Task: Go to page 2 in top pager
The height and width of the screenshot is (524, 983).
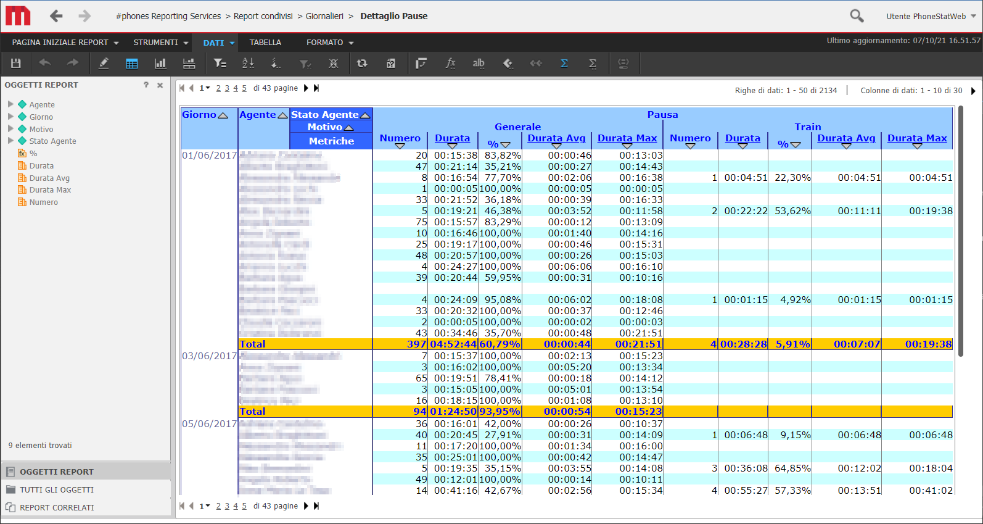Action: pyautogui.click(x=219, y=88)
